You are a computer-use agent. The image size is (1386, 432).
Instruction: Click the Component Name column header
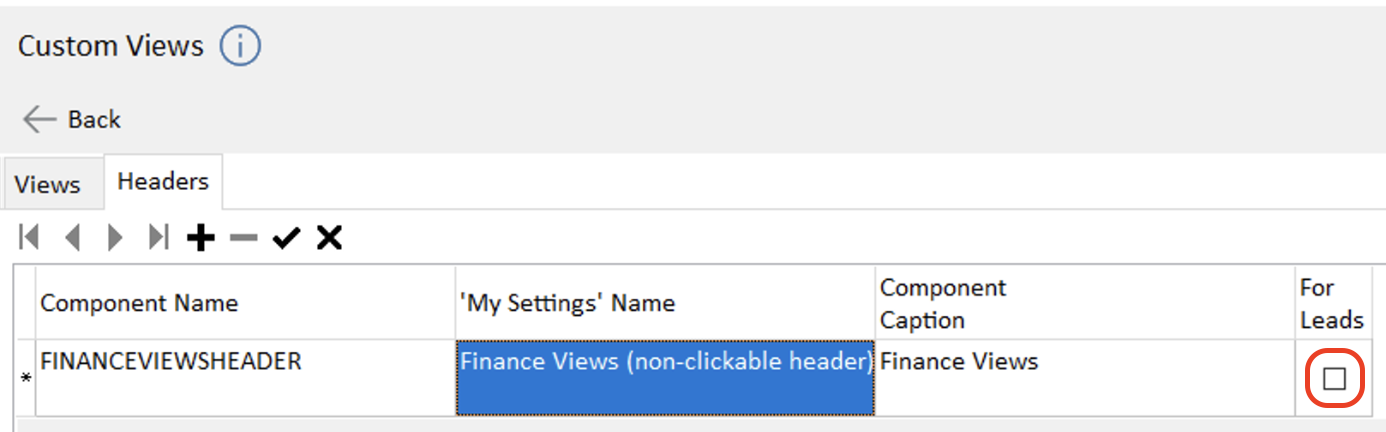(245, 303)
